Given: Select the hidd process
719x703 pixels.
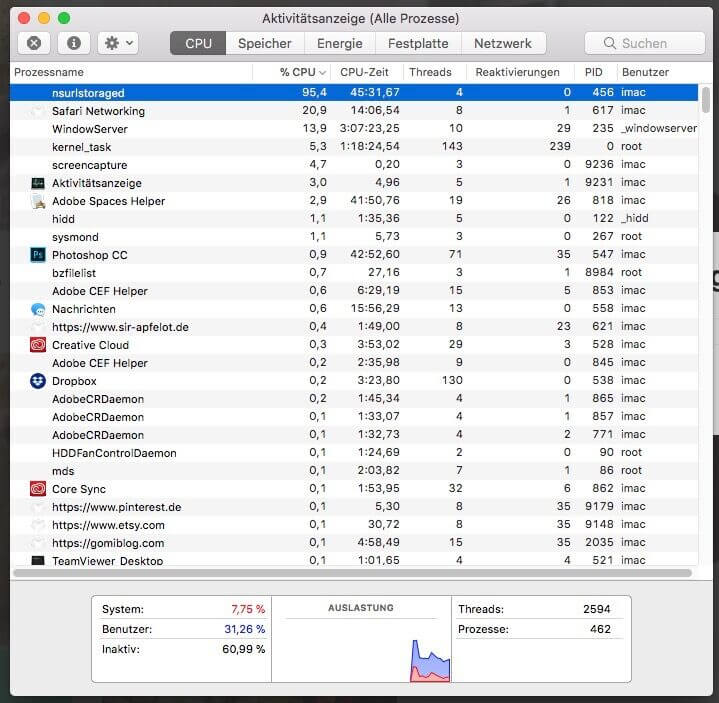Looking at the screenshot, I should pyautogui.click(x=63, y=219).
